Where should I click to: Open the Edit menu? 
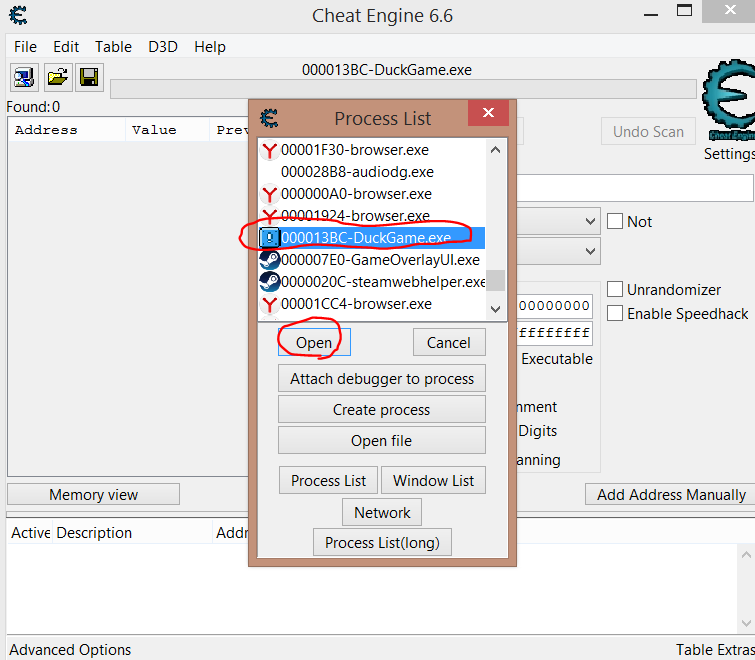pos(66,47)
